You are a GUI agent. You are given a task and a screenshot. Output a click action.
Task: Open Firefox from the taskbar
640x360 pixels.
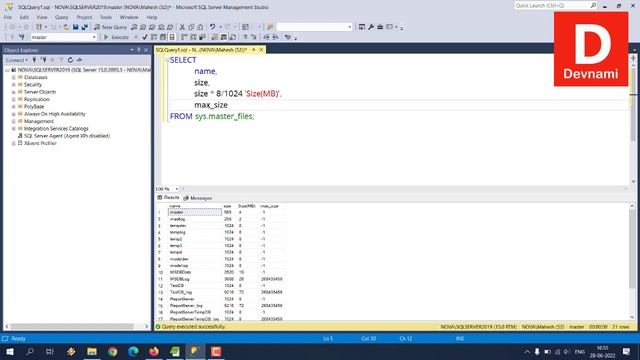154,351
